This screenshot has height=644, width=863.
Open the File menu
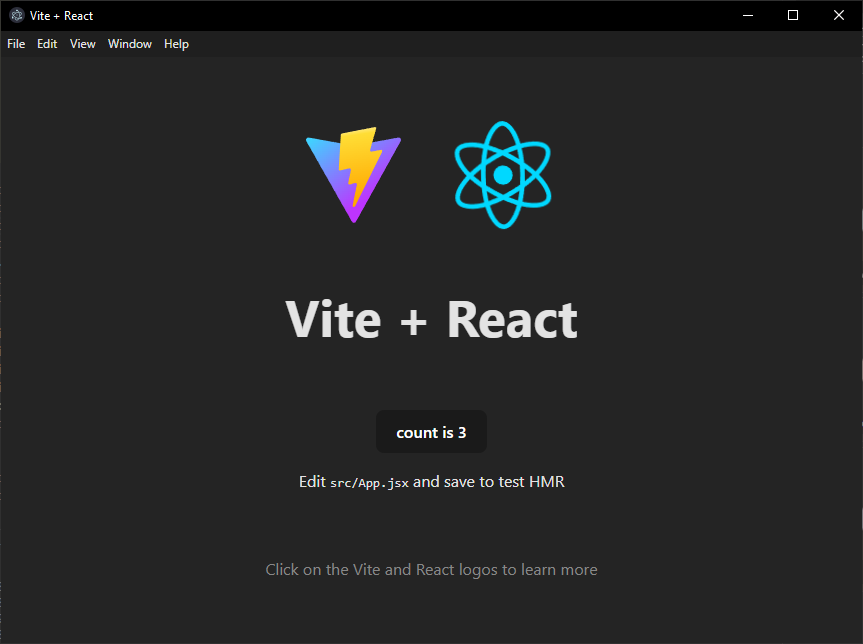16,44
